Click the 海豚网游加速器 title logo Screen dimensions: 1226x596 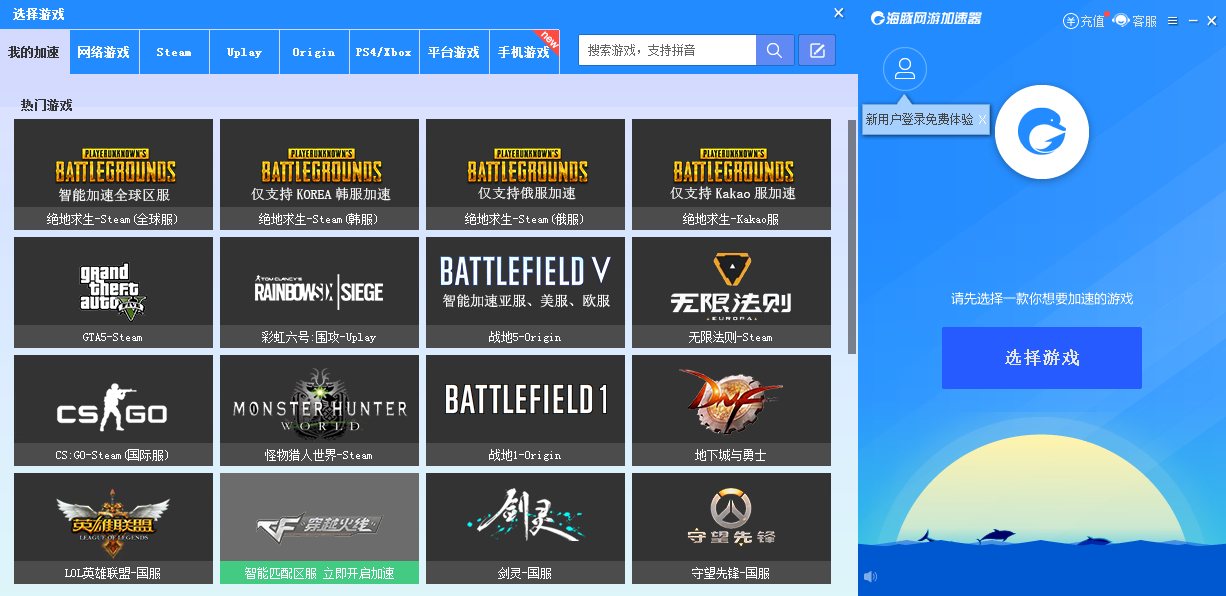[x=926, y=18]
